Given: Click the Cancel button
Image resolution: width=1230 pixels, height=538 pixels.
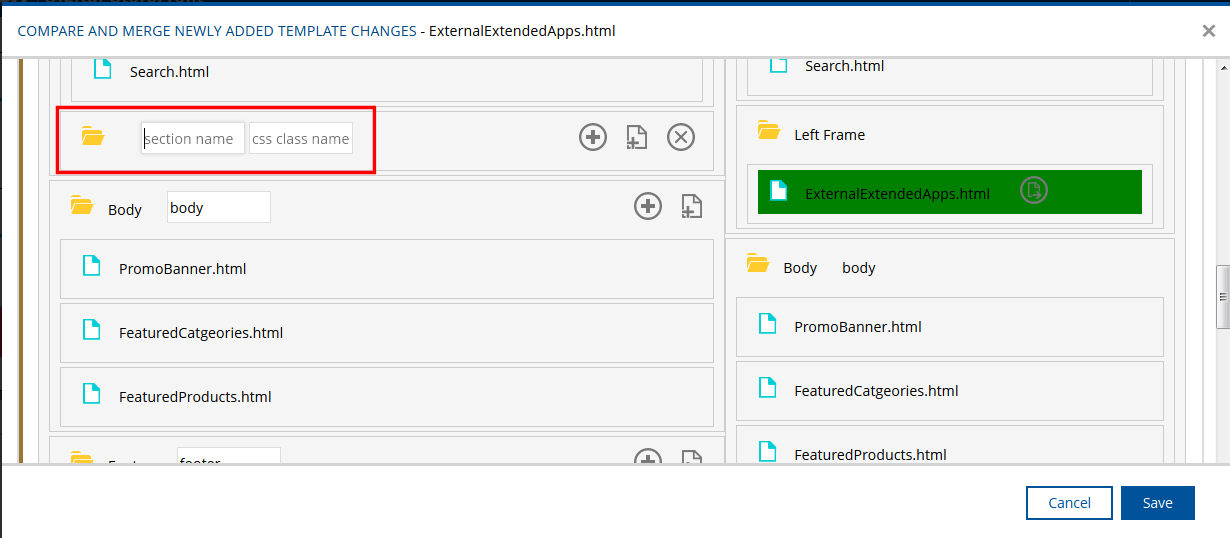Looking at the screenshot, I should [1069, 503].
